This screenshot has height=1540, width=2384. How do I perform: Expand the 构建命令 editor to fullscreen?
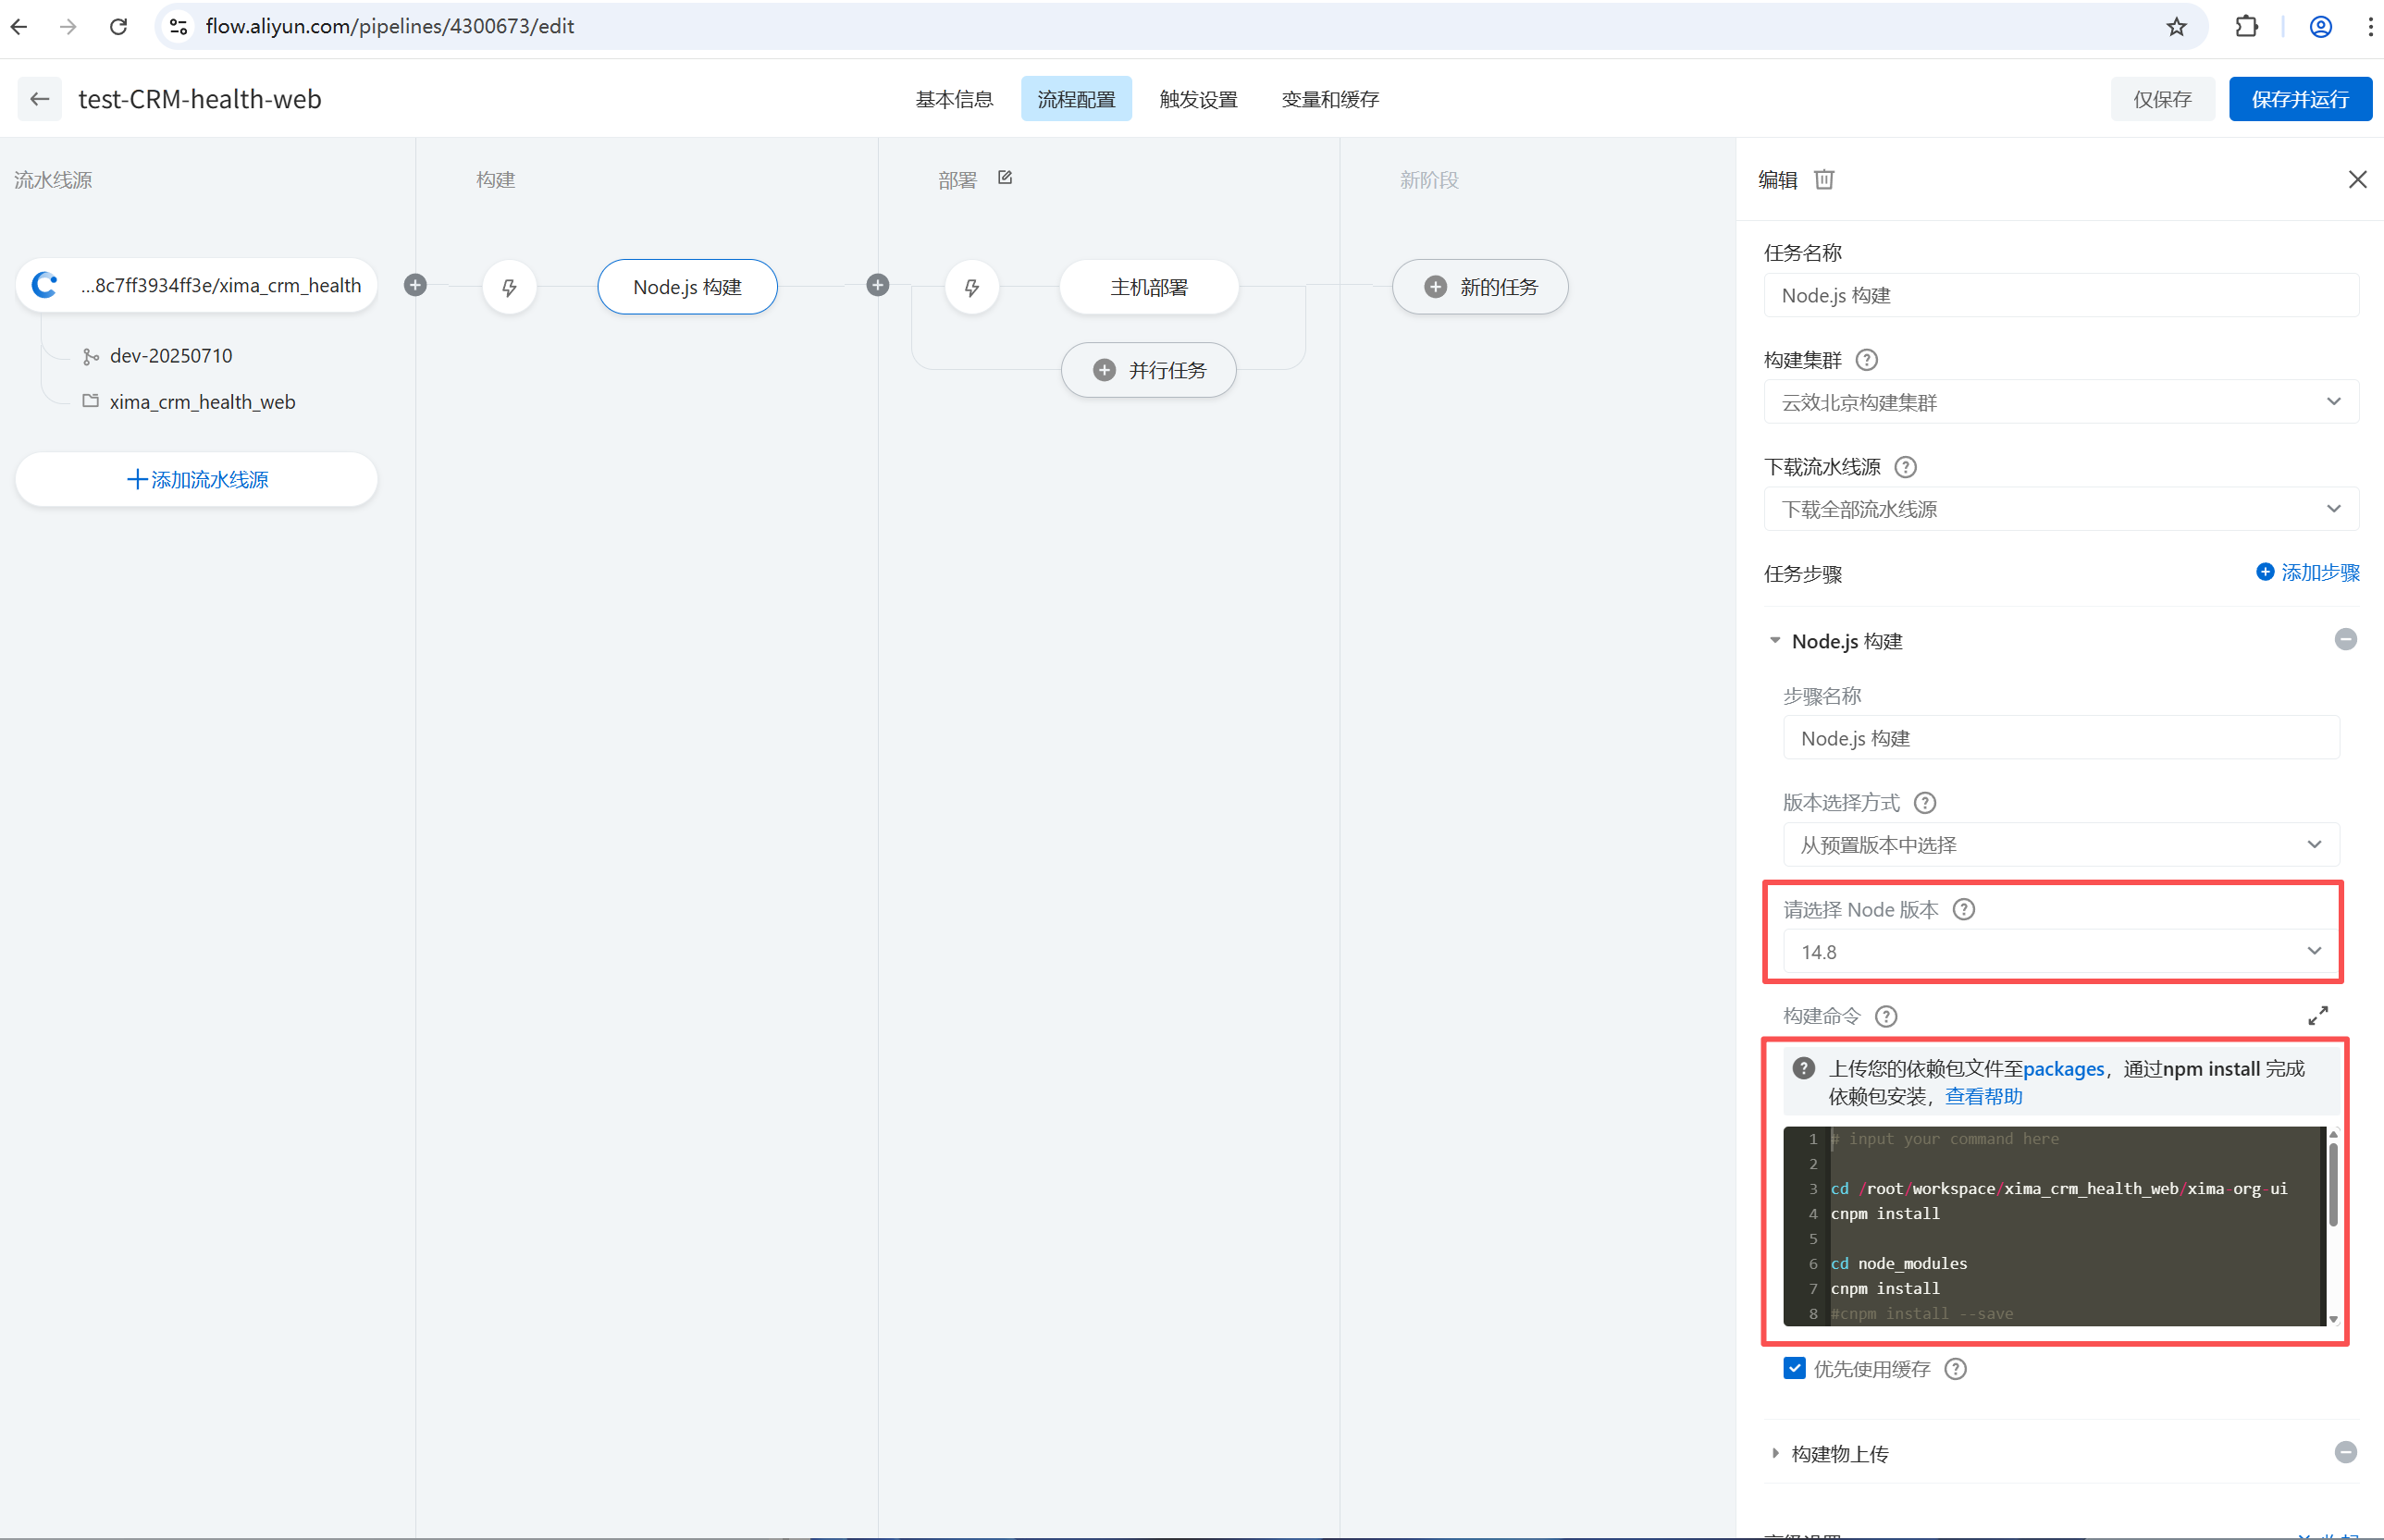tap(2317, 1016)
